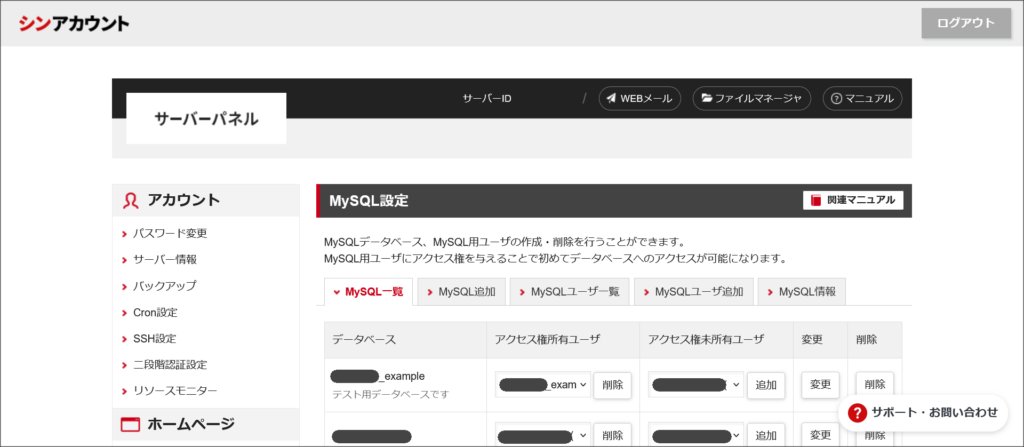1024x447 pixels.
Task: Log out with the ログアウト button
Action: click(966, 24)
